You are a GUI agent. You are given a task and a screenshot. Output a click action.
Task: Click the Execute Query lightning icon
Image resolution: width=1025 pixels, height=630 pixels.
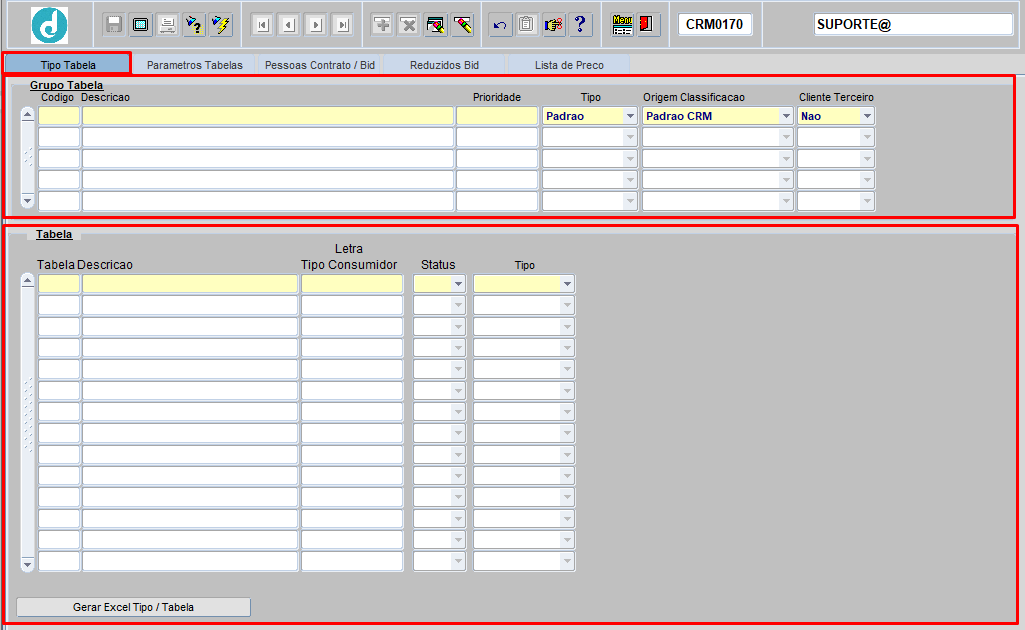point(222,25)
